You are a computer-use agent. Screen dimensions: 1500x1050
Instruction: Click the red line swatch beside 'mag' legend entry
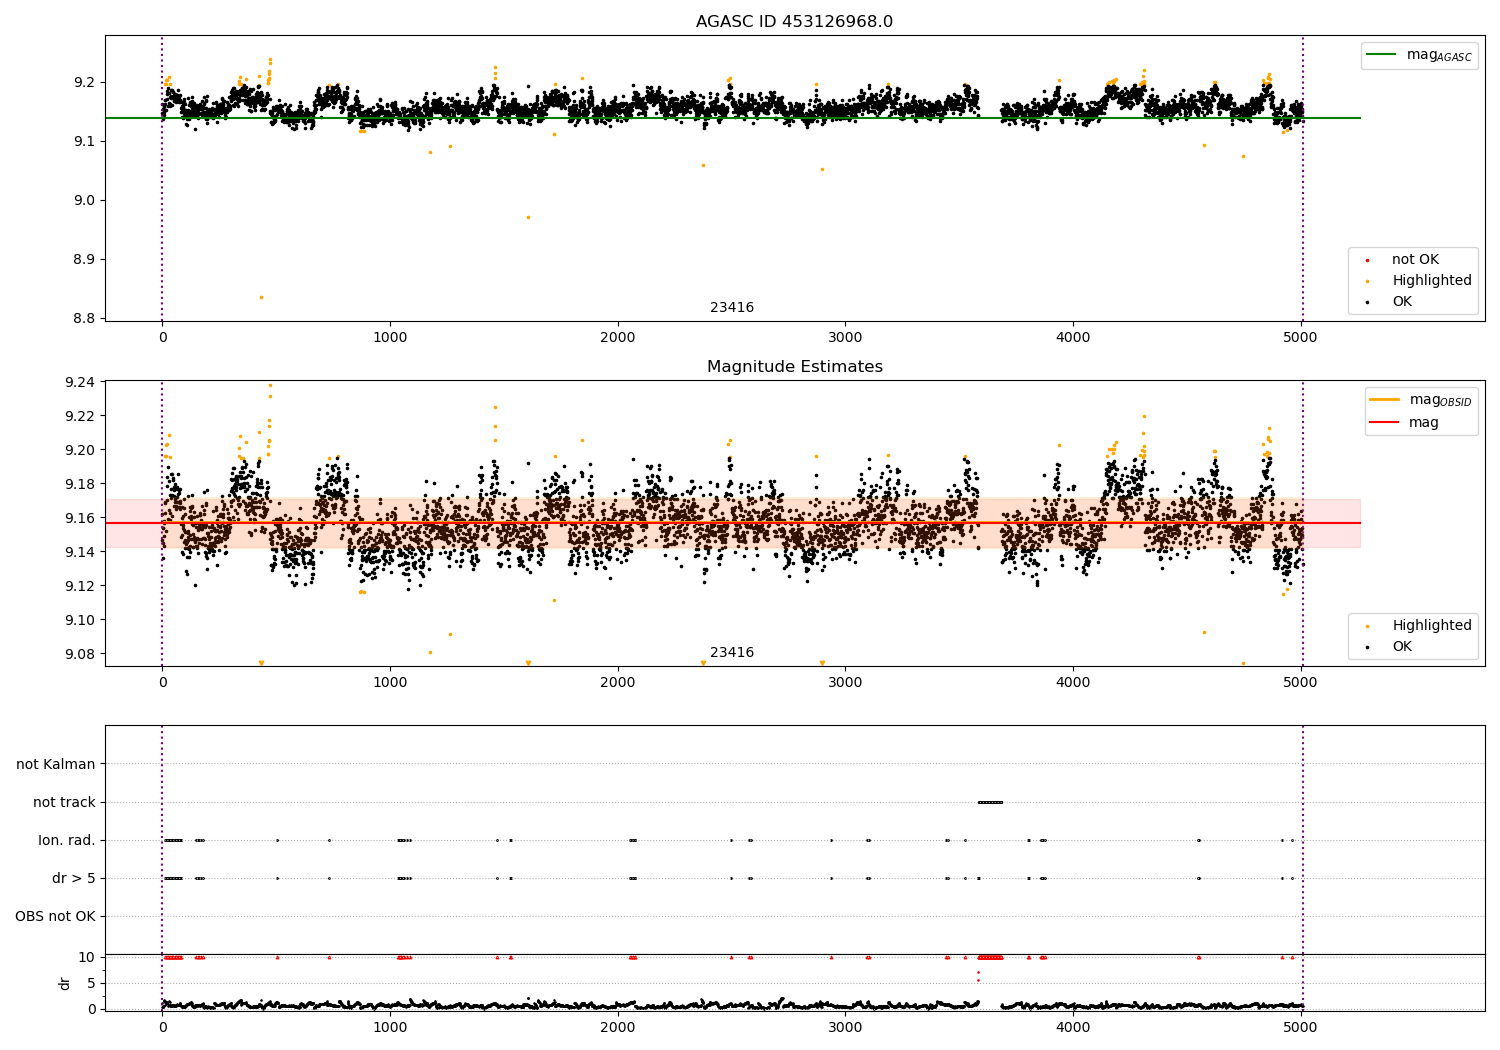1384,423
